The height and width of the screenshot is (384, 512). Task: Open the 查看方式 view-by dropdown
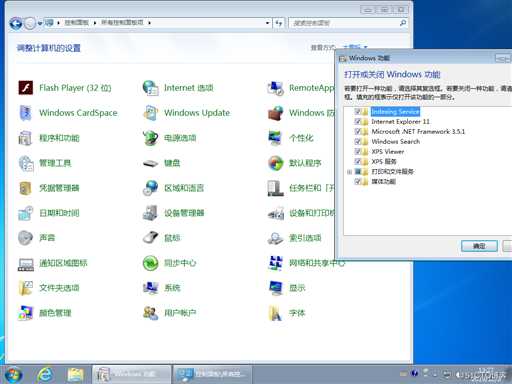point(355,47)
